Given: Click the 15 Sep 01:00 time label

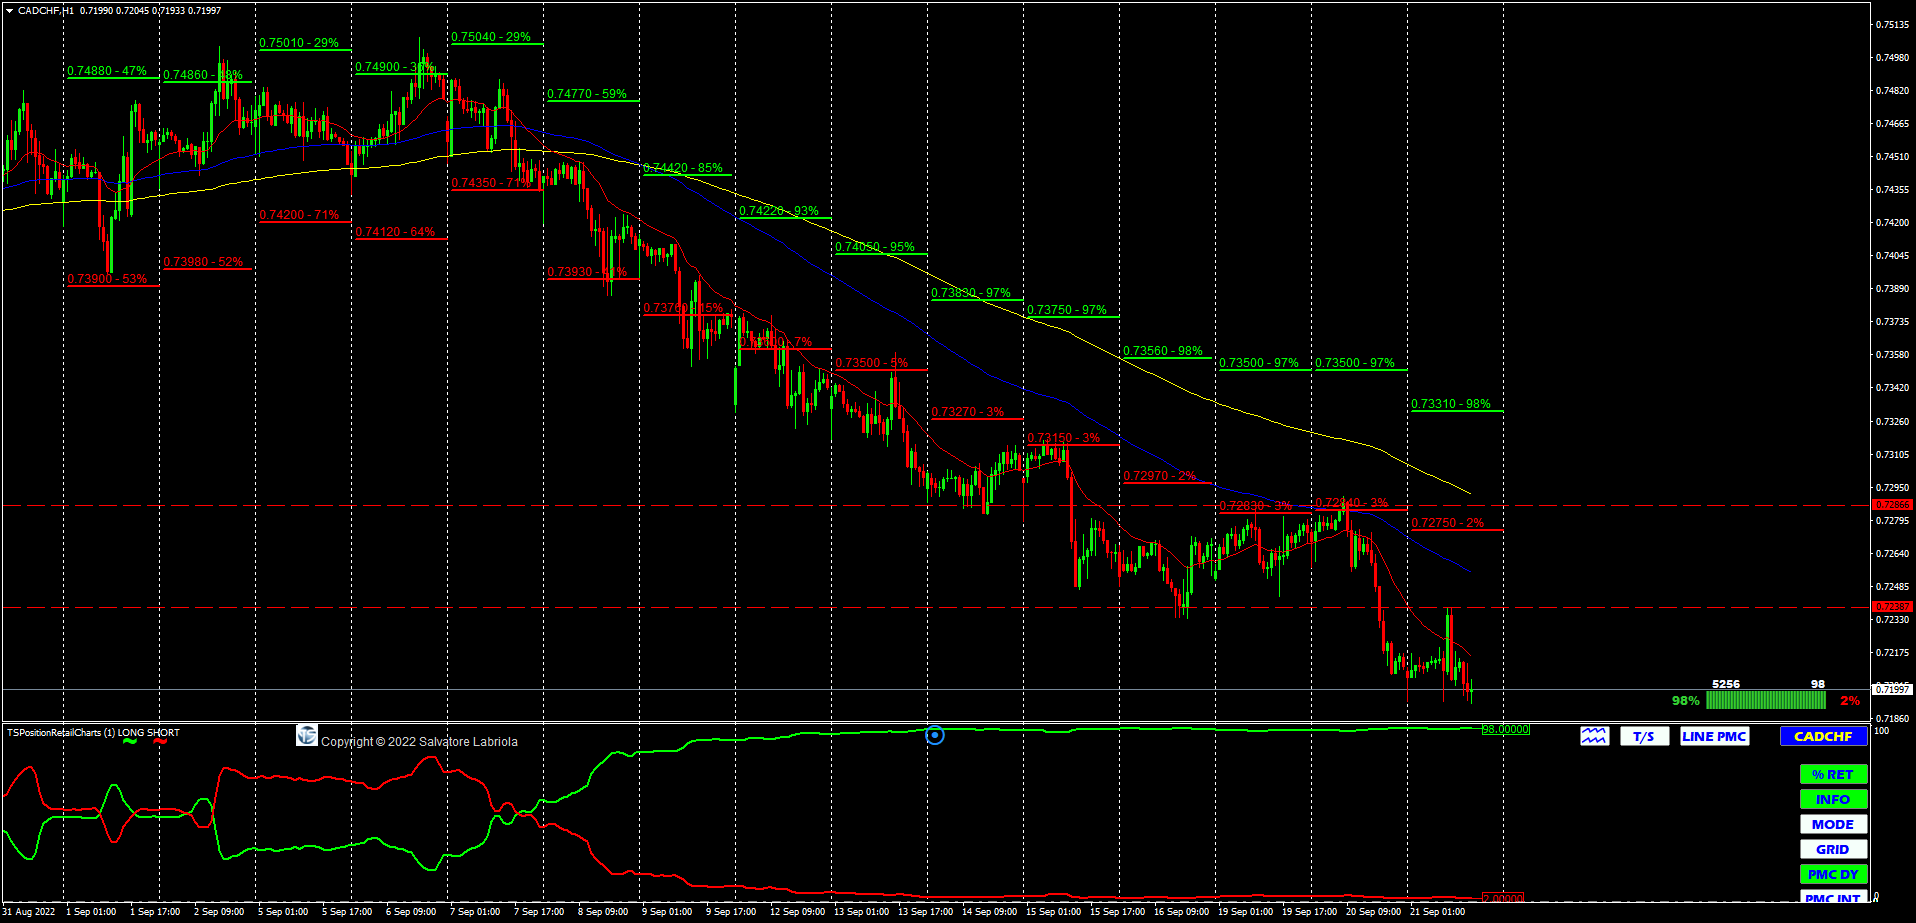Looking at the screenshot, I should point(1053,911).
